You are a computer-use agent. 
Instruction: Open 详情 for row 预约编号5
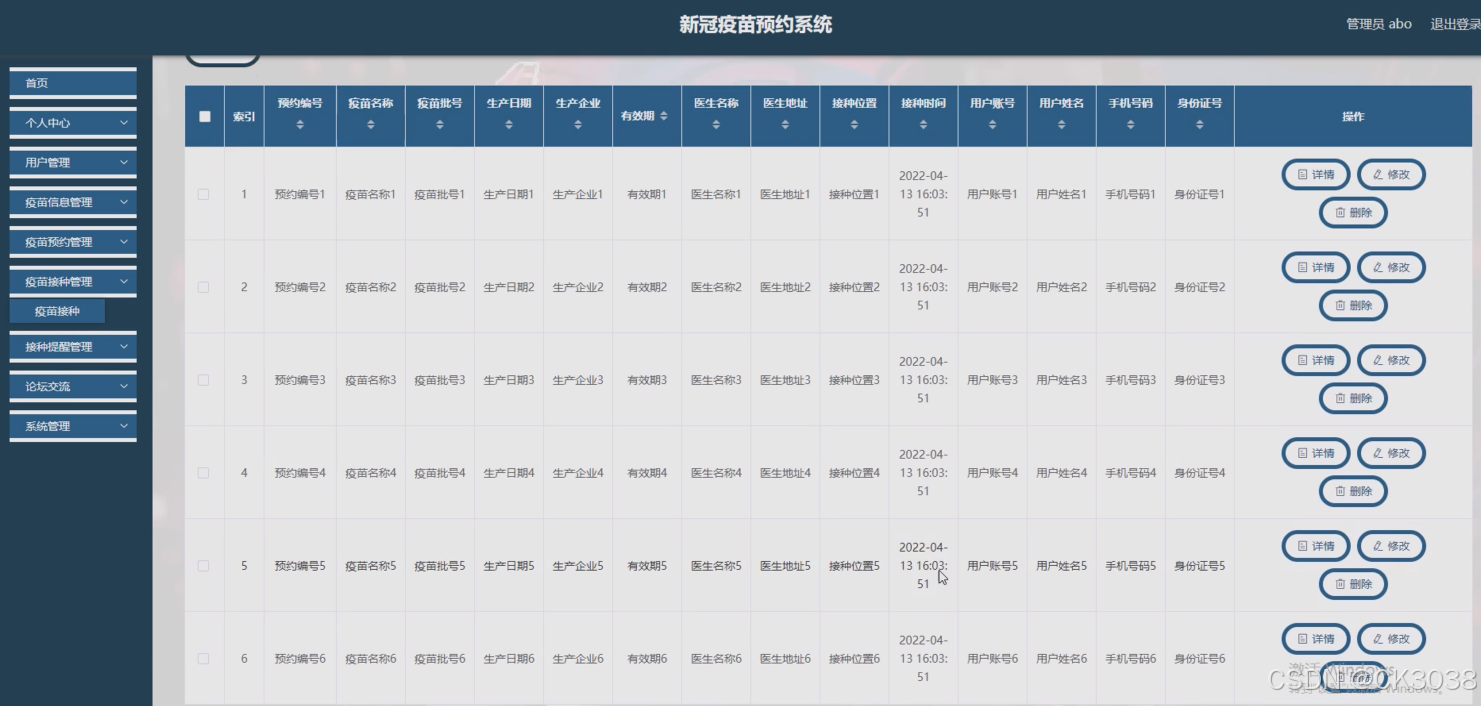pyautogui.click(x=1316, y=547)
